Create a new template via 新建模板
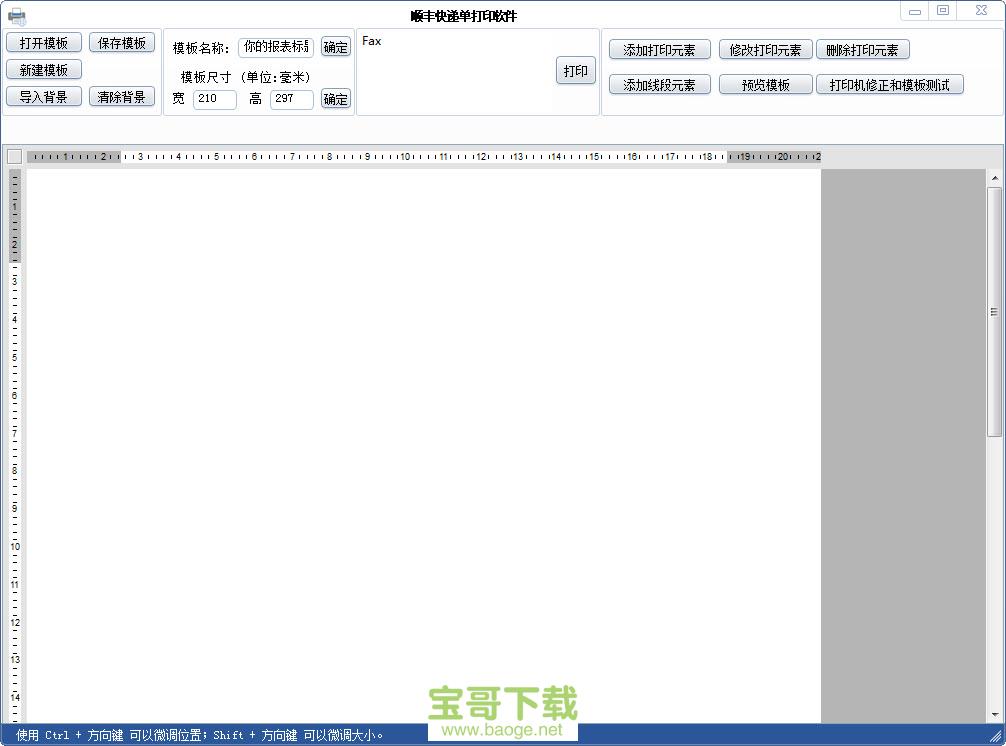The height and width of the screenshot is (746, 1006). coord(44,69)
